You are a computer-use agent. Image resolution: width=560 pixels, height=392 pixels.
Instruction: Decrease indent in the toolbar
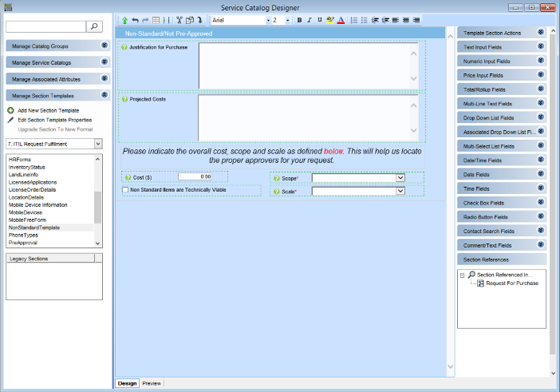coord(375,20)
